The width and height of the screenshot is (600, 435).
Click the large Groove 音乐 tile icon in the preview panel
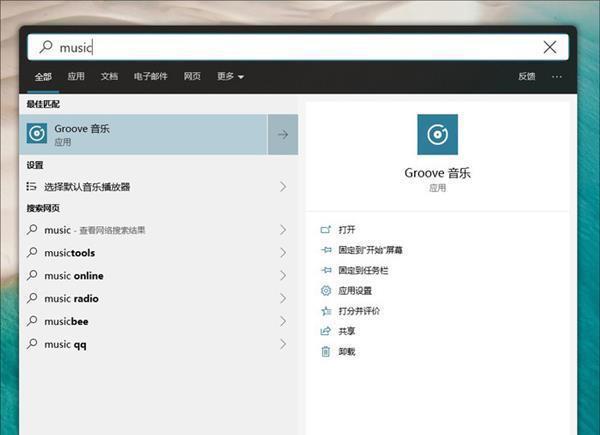(437, 134)
